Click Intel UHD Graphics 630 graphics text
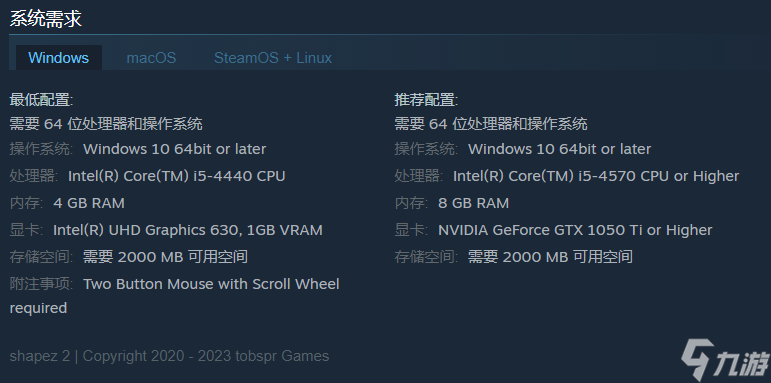This screenshot has width=771, height=383. click(x=188, y=230)
